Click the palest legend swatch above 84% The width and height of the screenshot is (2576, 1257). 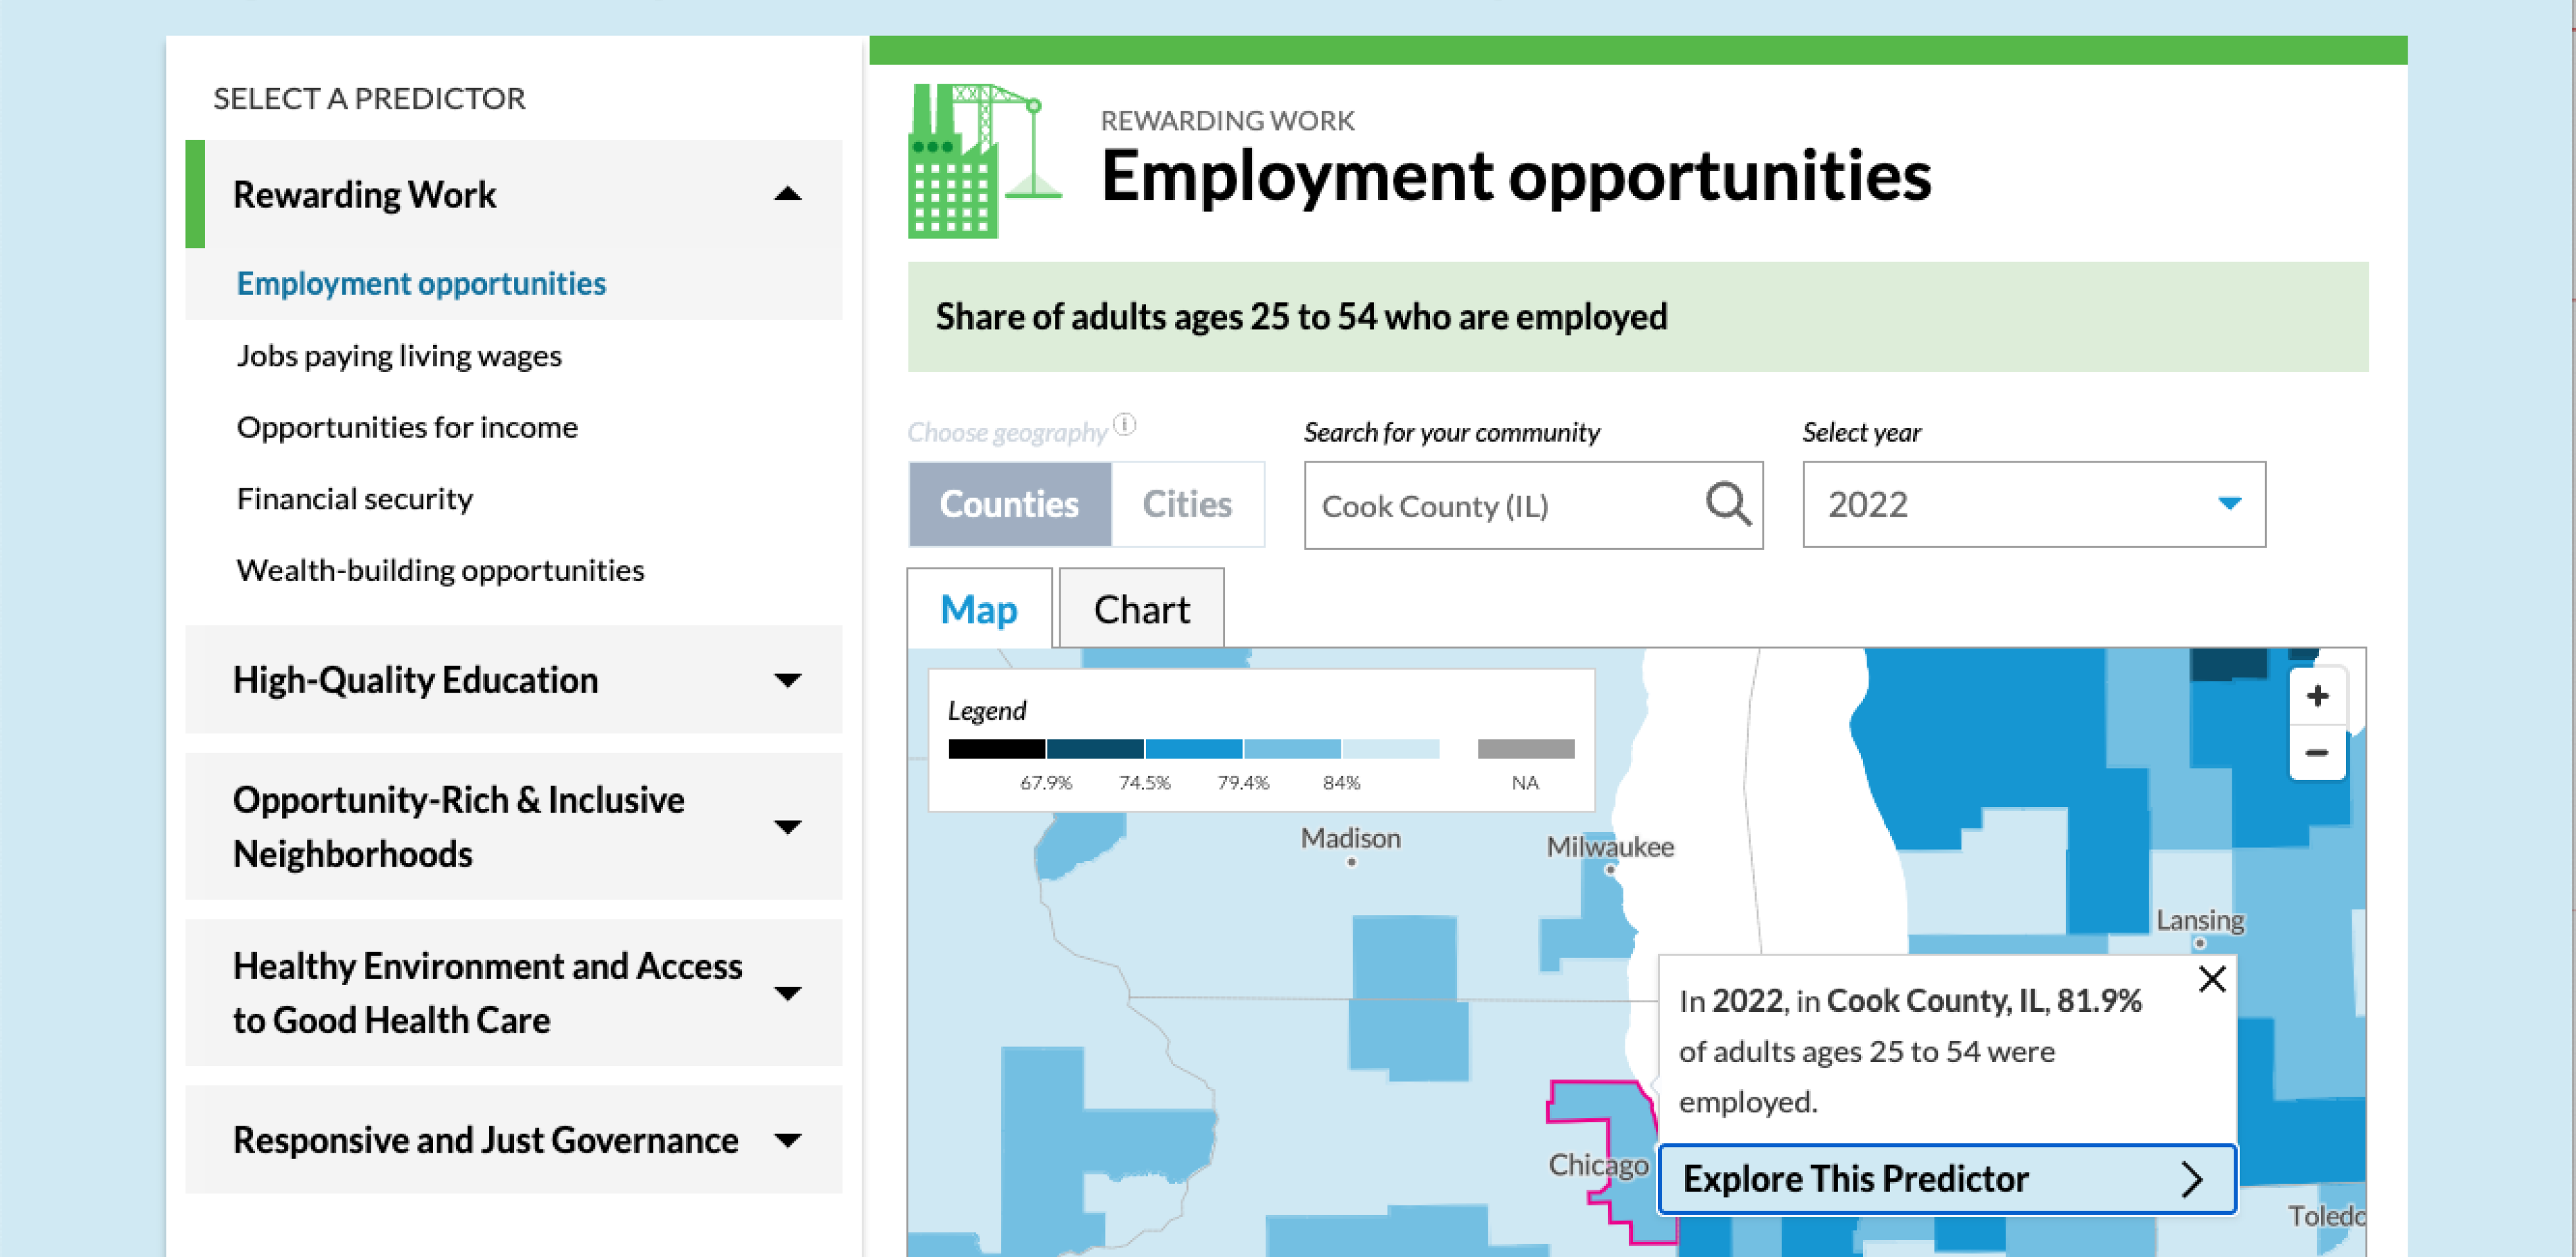click(1390, 748)
